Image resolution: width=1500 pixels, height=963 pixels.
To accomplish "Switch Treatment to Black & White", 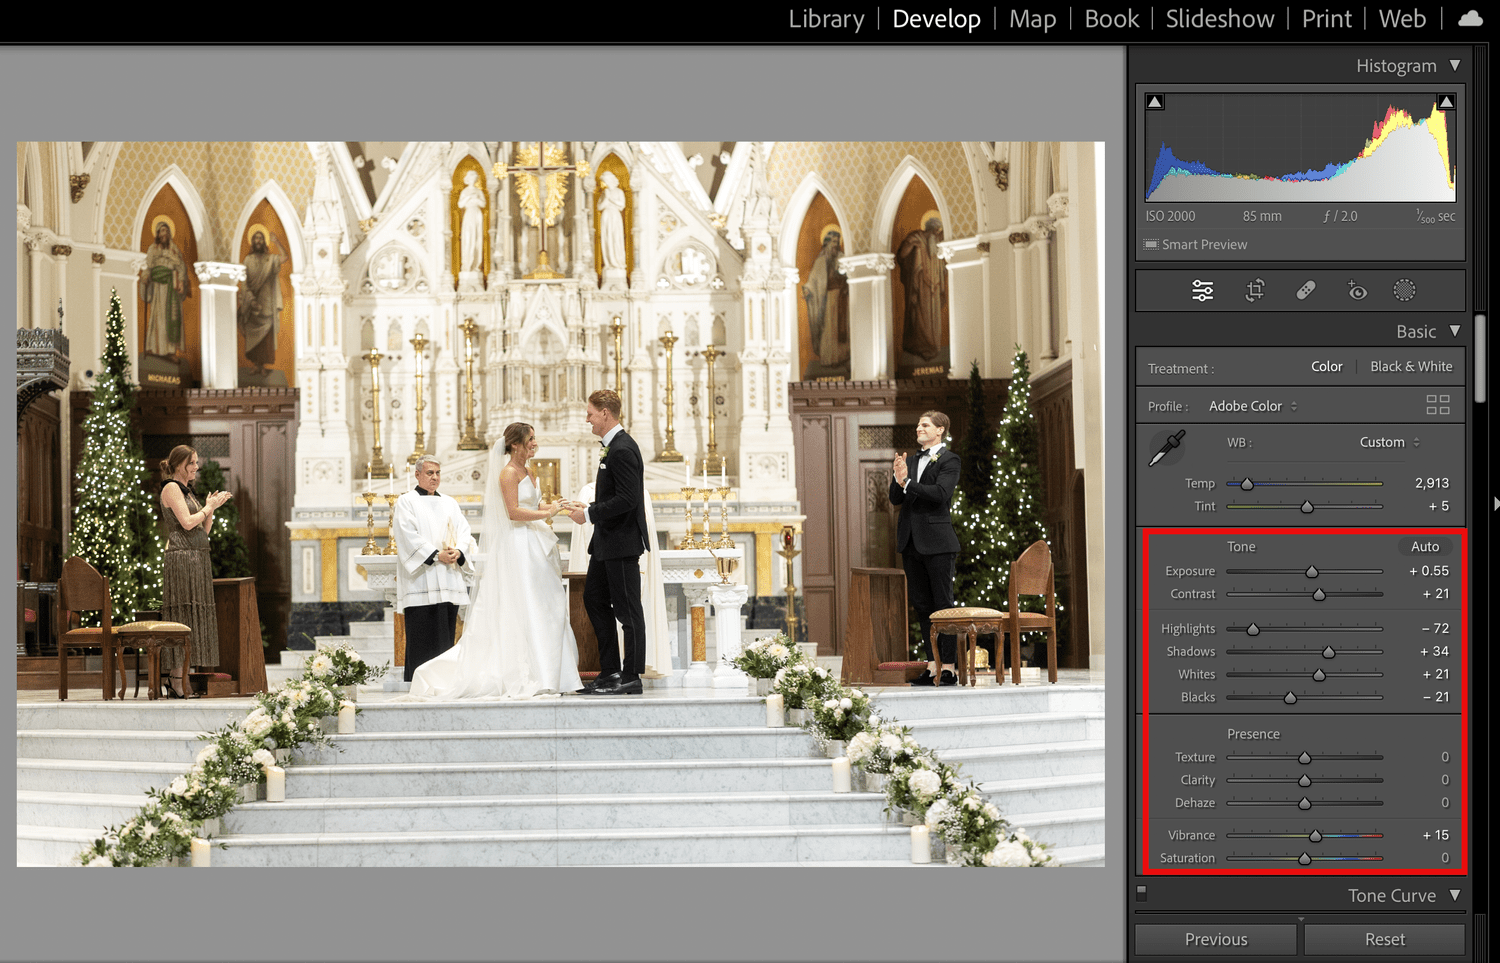I will (1411, 366).
